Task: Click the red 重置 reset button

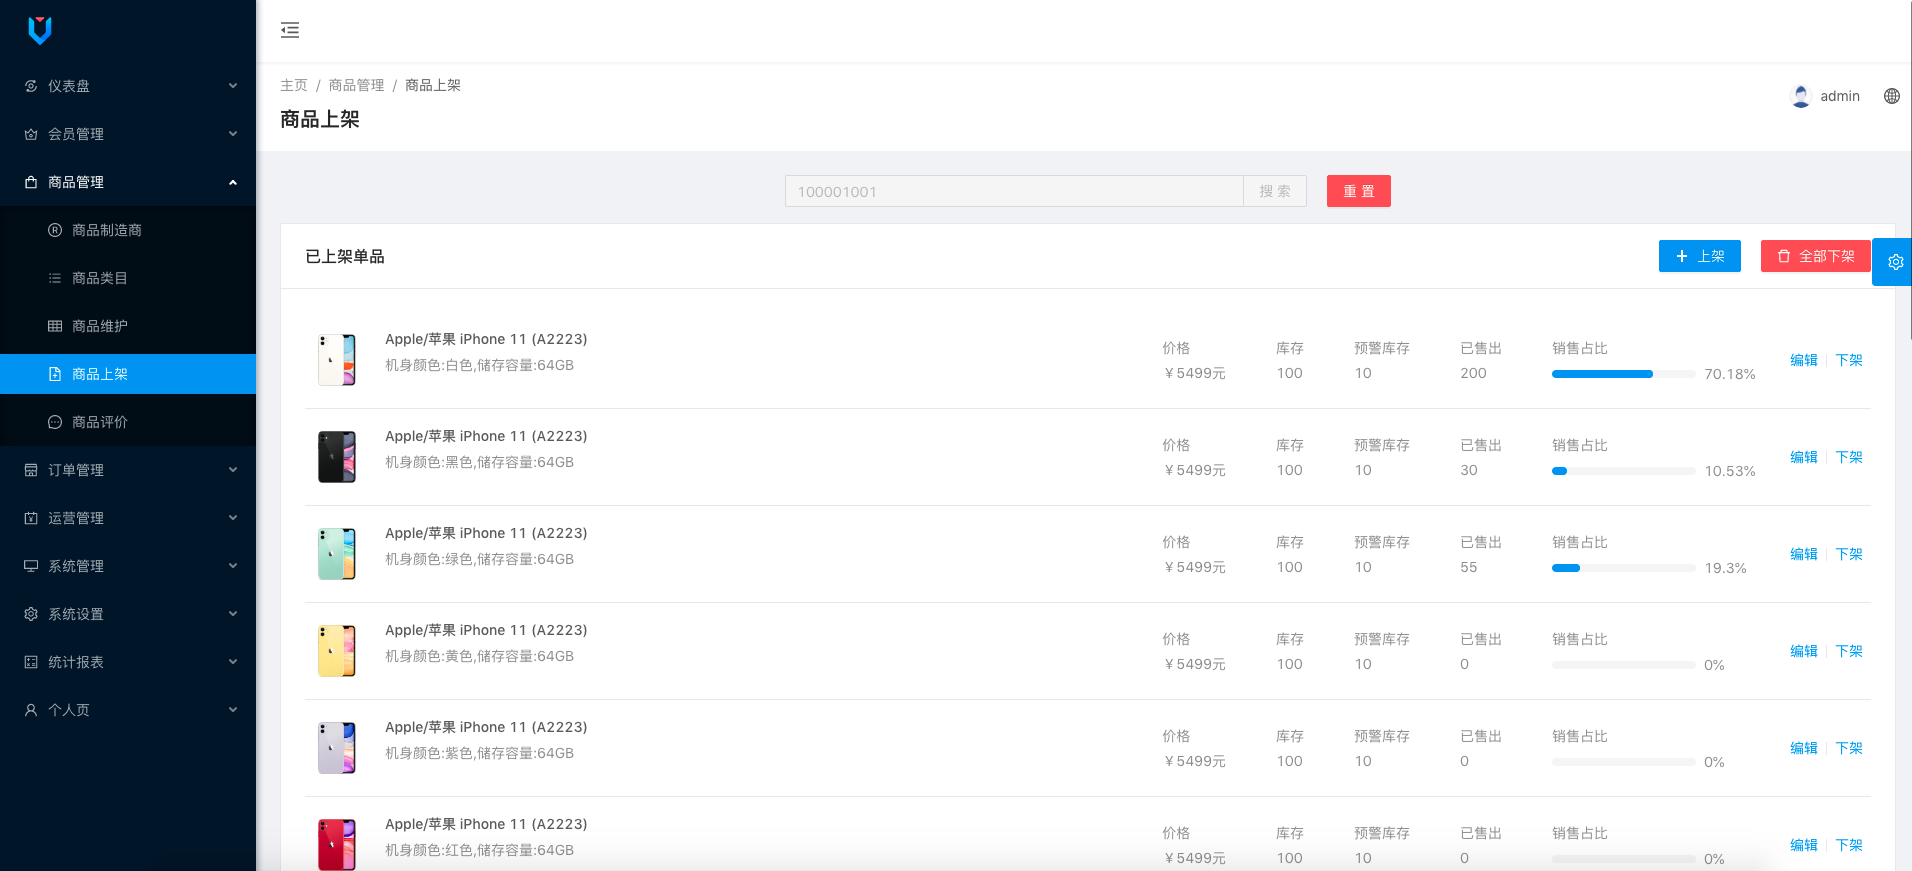Action: point(1359,191)
